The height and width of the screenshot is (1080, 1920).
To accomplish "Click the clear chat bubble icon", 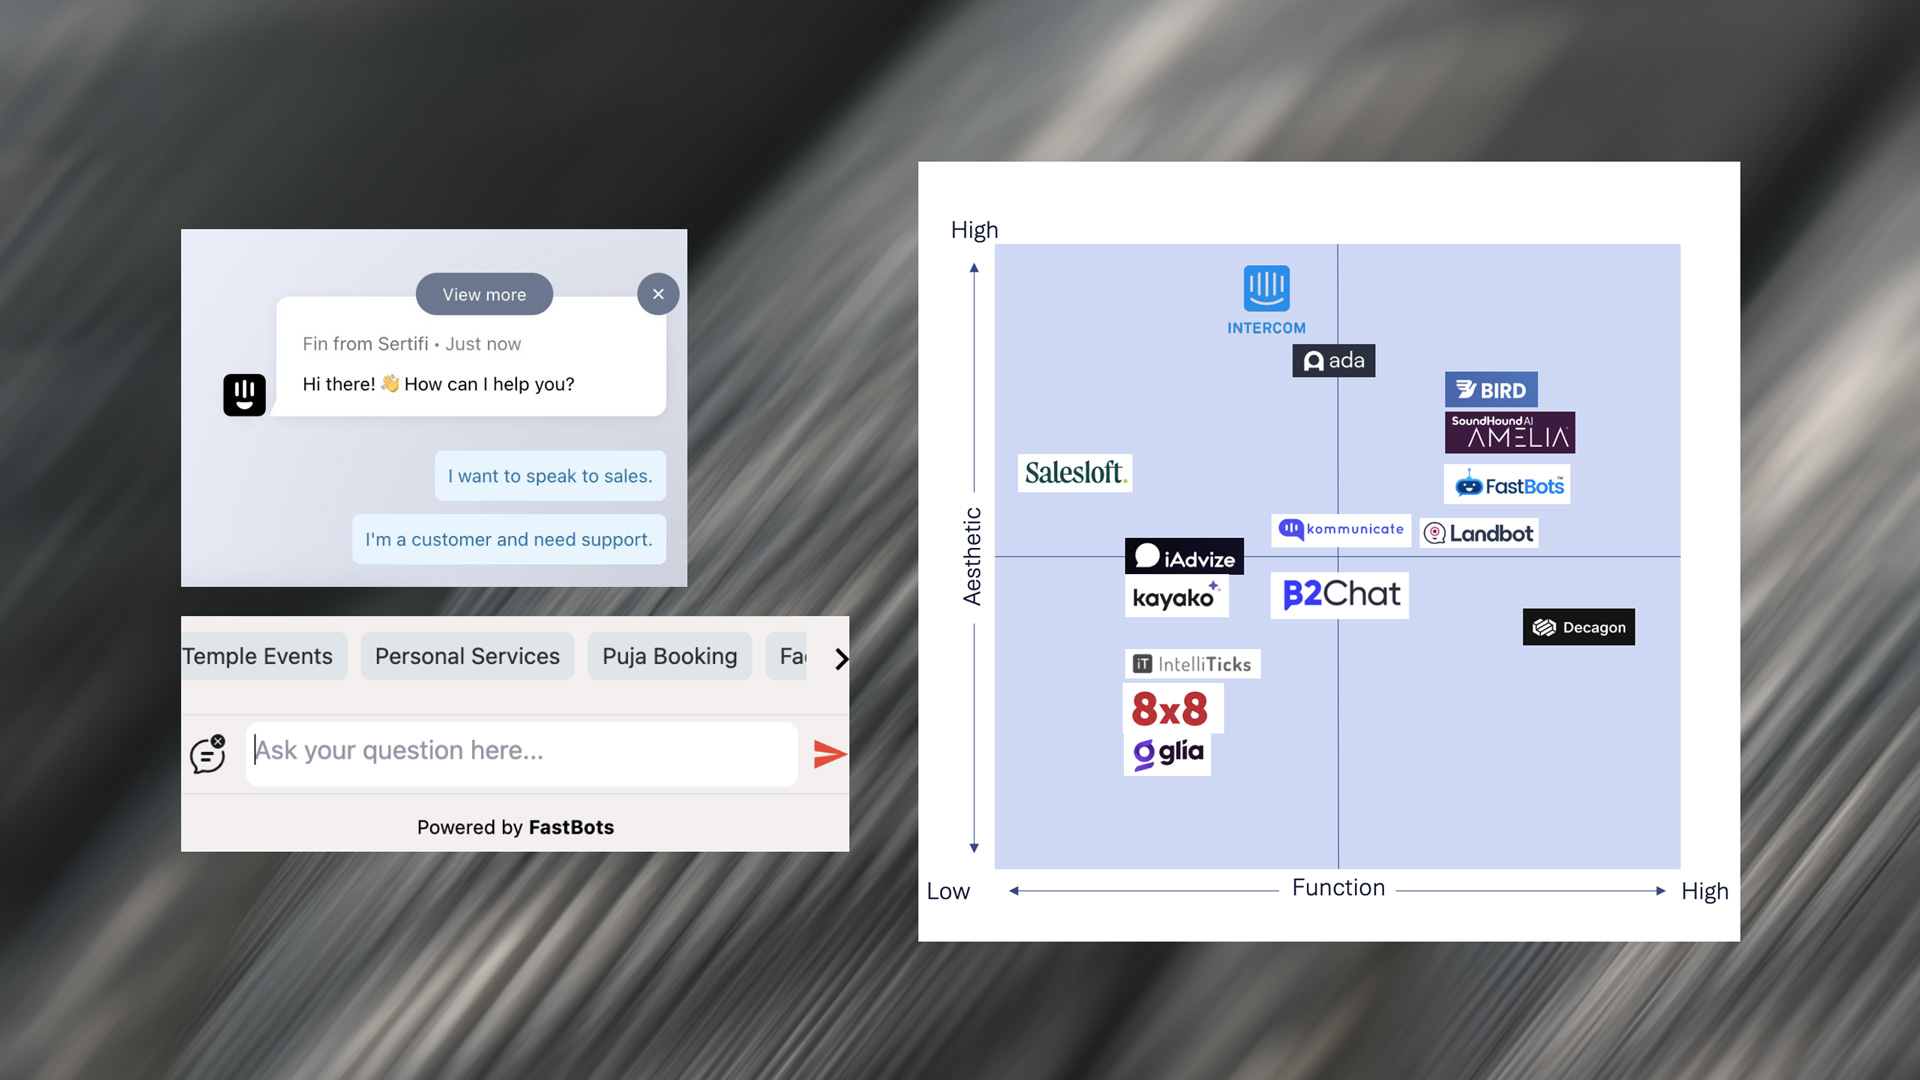I will point(208,754).
